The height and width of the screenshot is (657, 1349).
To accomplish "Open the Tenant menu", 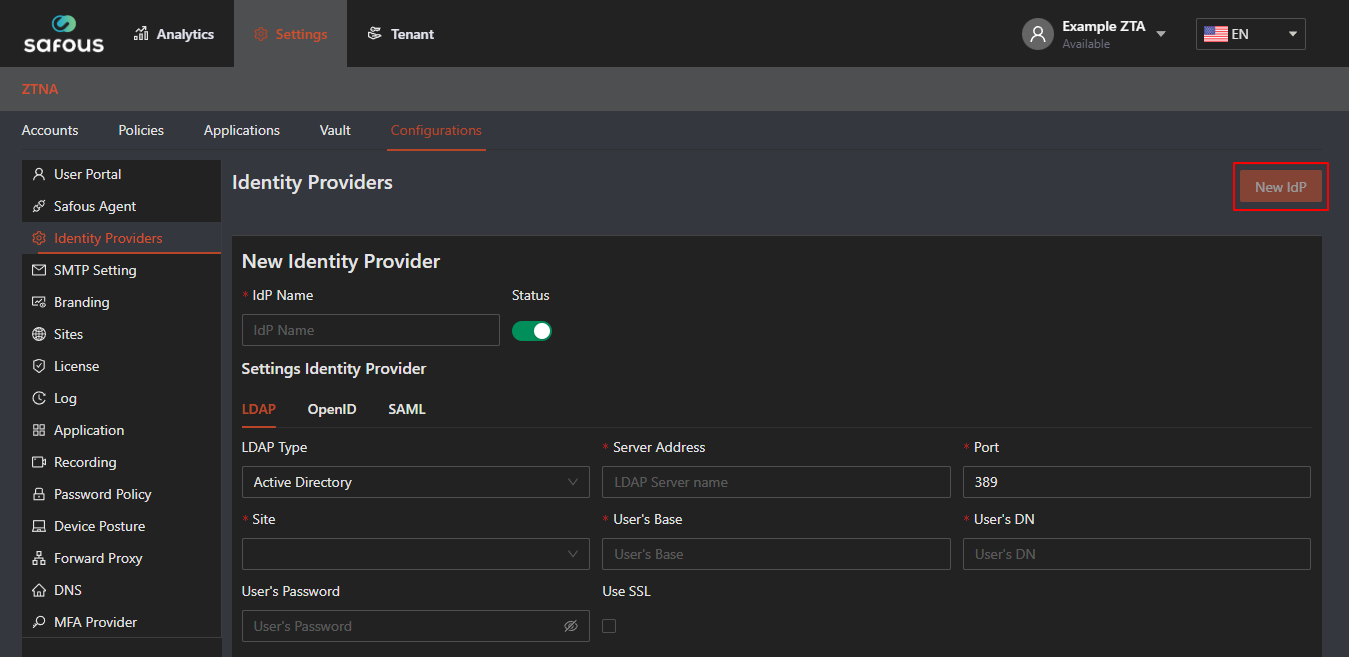I will click(401, 34).
